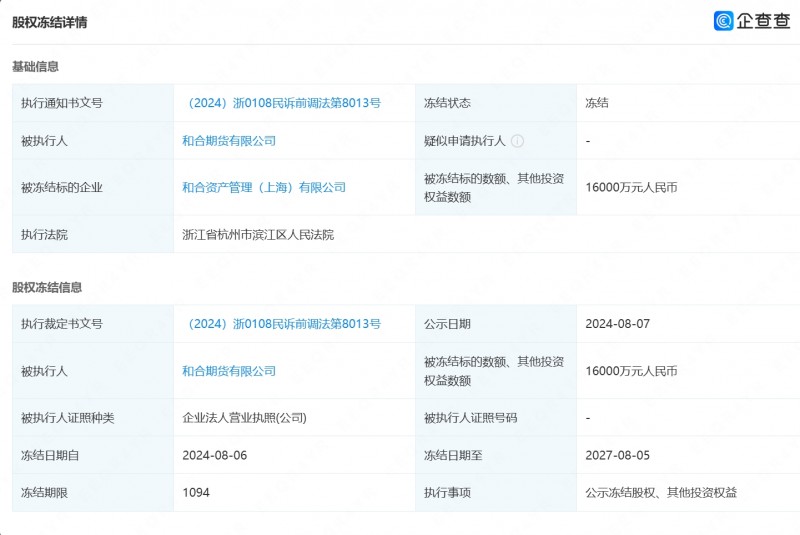Click the court name 浙江省杭州市滨江区人民法院
This screenshot has height=535, width=800.
258,235
